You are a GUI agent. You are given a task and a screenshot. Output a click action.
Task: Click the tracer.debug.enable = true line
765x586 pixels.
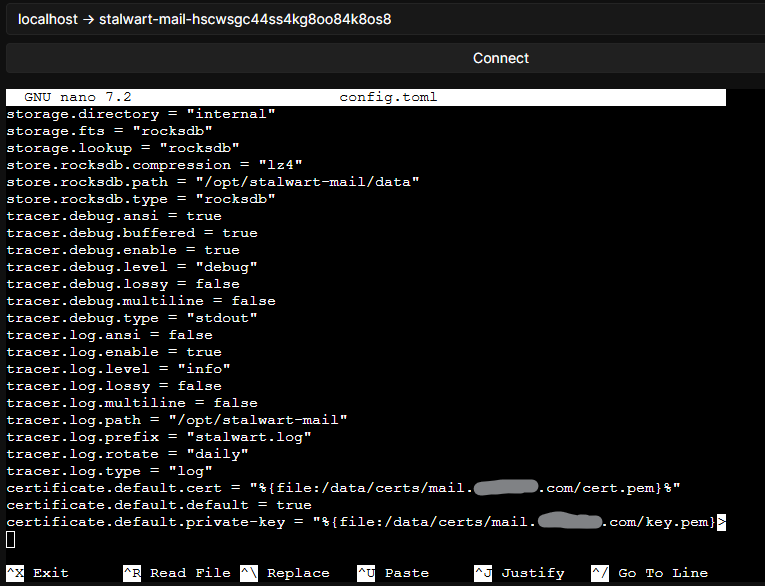[x=122, y=250]
